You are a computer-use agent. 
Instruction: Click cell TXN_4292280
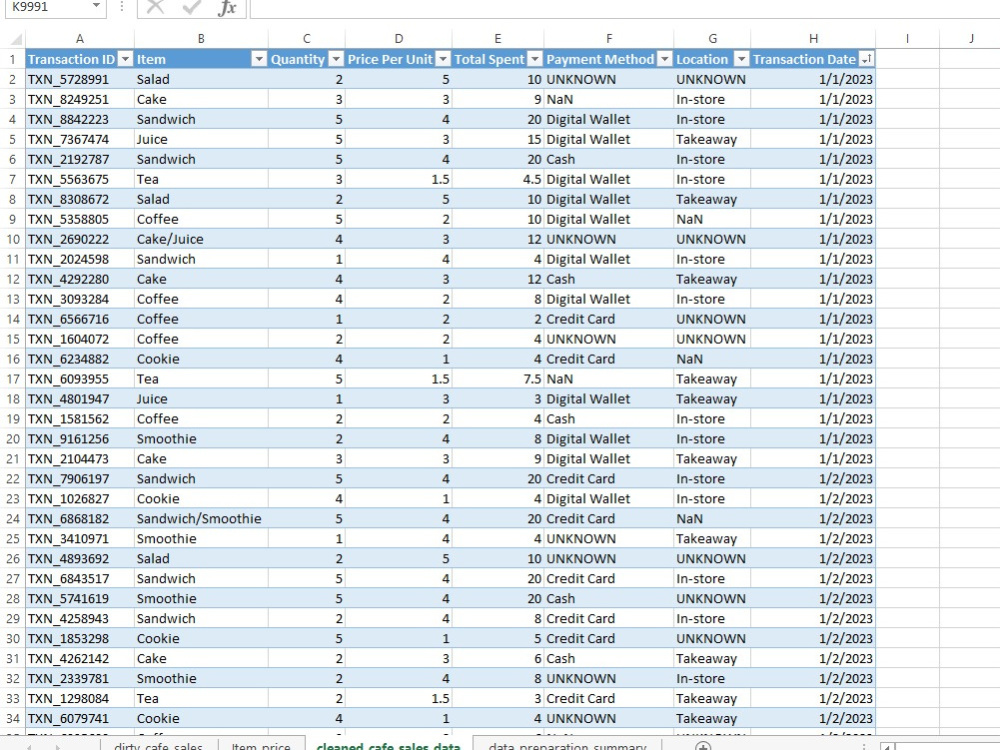click(80, 279)
